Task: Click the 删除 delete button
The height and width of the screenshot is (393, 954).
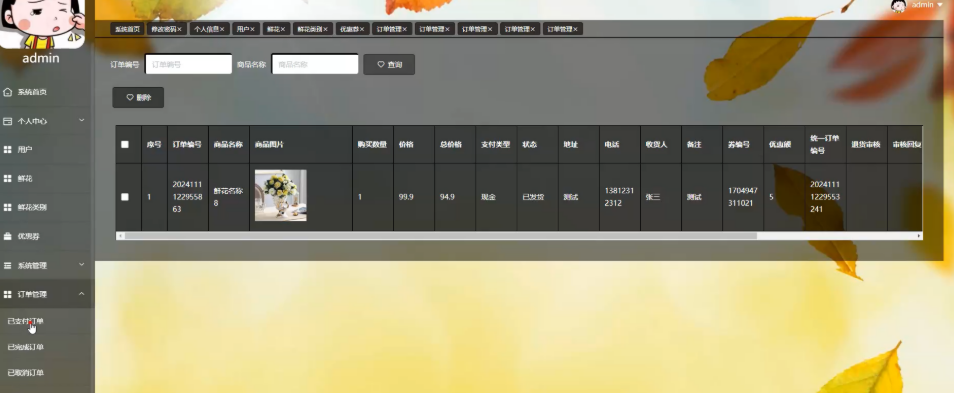Action: tap(138, 97)
